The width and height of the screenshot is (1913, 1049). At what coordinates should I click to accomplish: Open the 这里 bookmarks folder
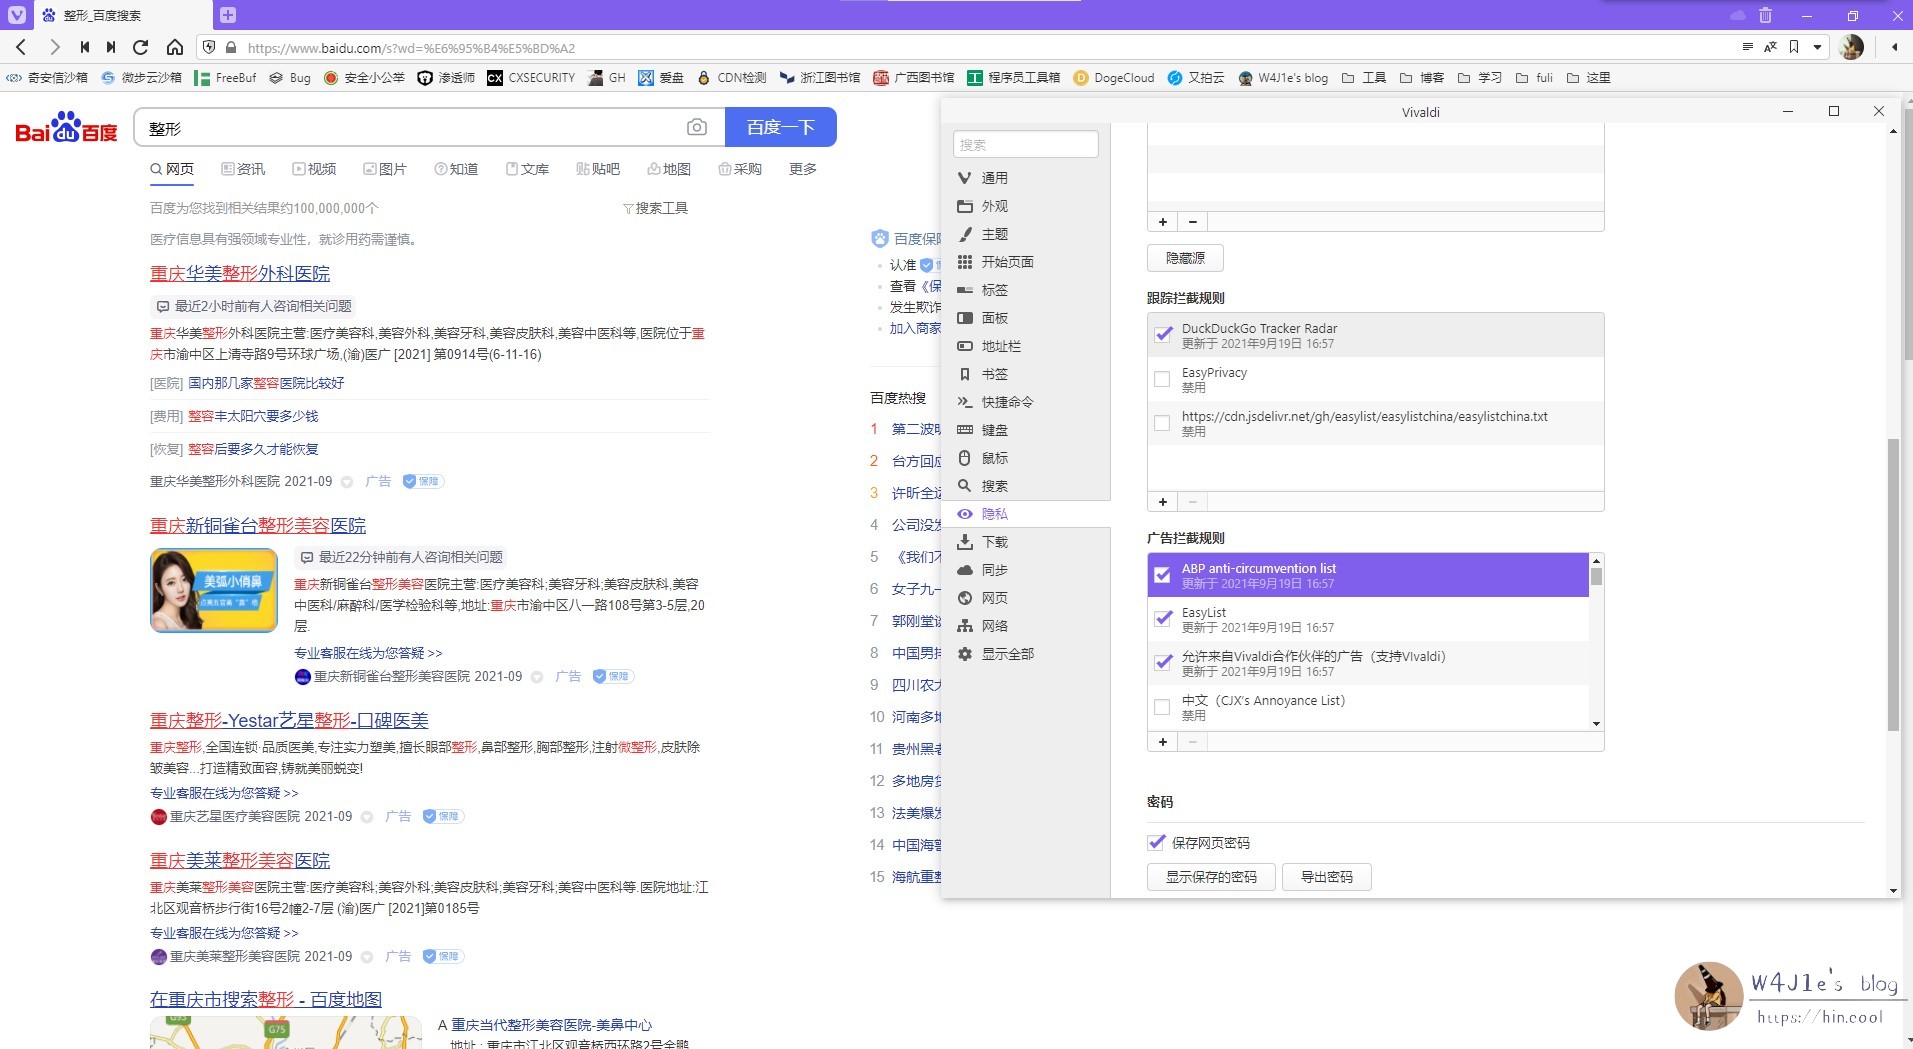coord(1597,78)
